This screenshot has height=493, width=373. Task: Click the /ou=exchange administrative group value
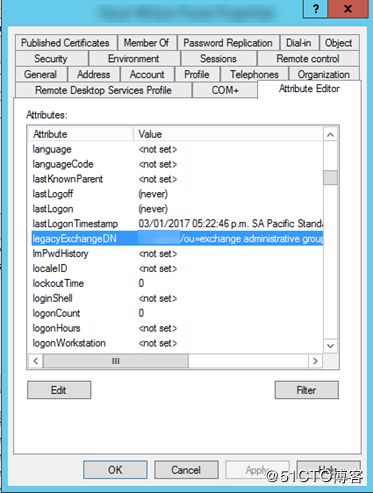pyautogui.click(x=251, y=239)
